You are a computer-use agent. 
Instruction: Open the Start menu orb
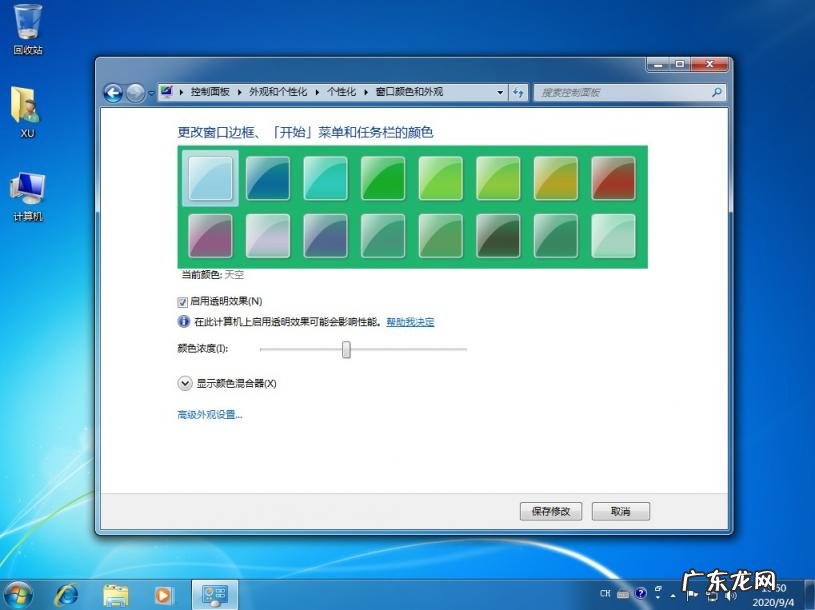(18, 594)
